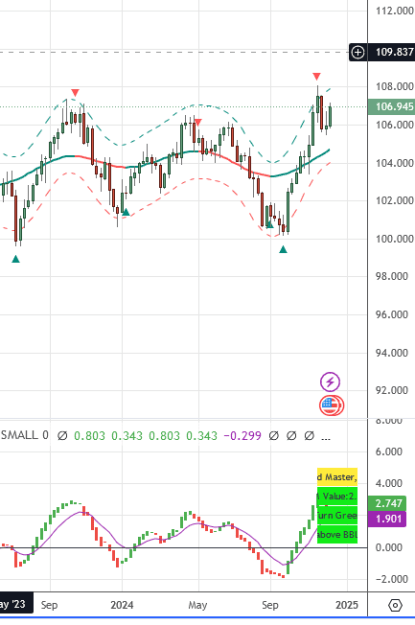Open the three-dots menu in the indicator legend
The height and width of the screenshot is (625, 415).
point(326,436)
